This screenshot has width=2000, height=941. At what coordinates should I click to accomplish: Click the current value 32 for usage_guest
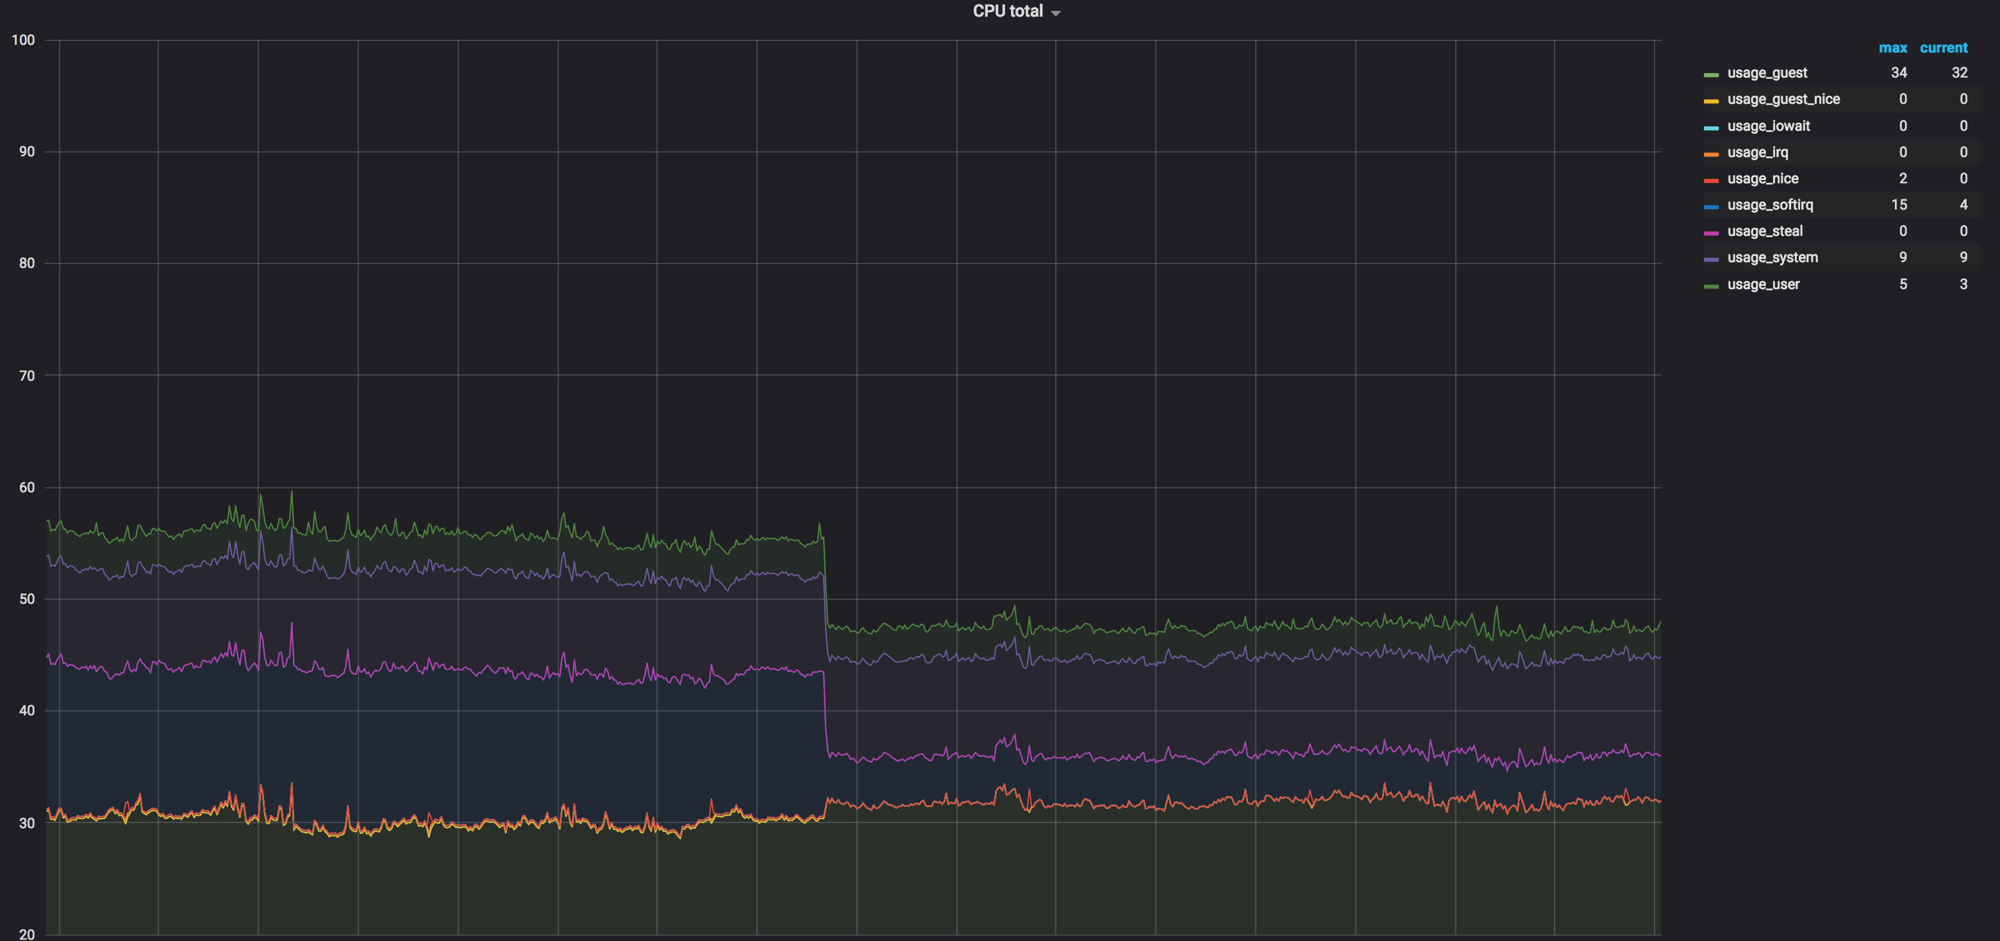tap(1959, 73)
